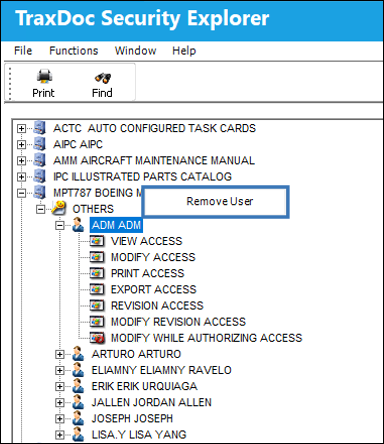Image resolution: width=384 pixels, height=444 pixels.
Task: Click the ACTC manual server icon
Action: tap(40, 128)
